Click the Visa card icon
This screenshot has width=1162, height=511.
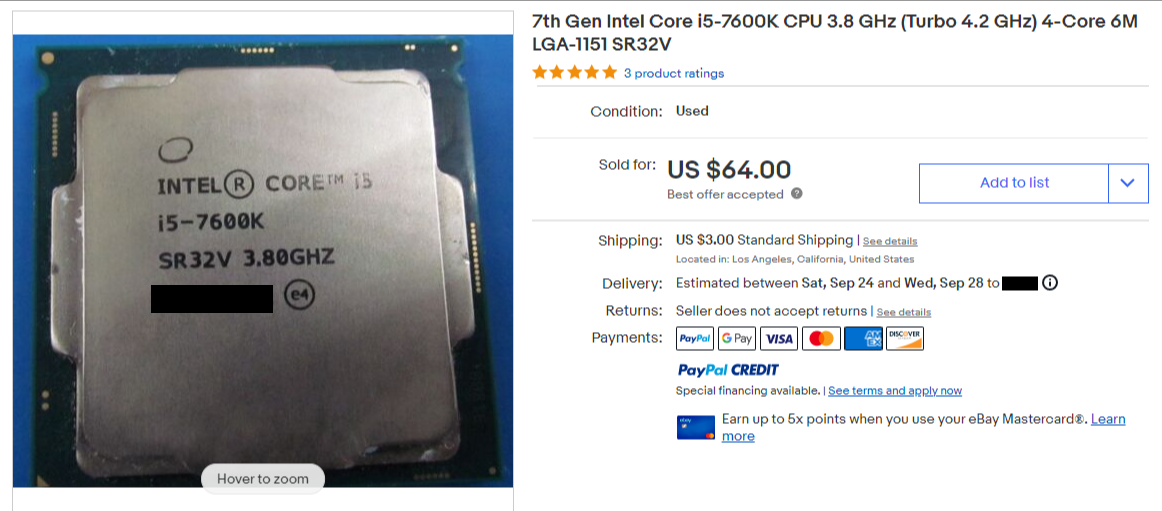click(x=779, y=338)
